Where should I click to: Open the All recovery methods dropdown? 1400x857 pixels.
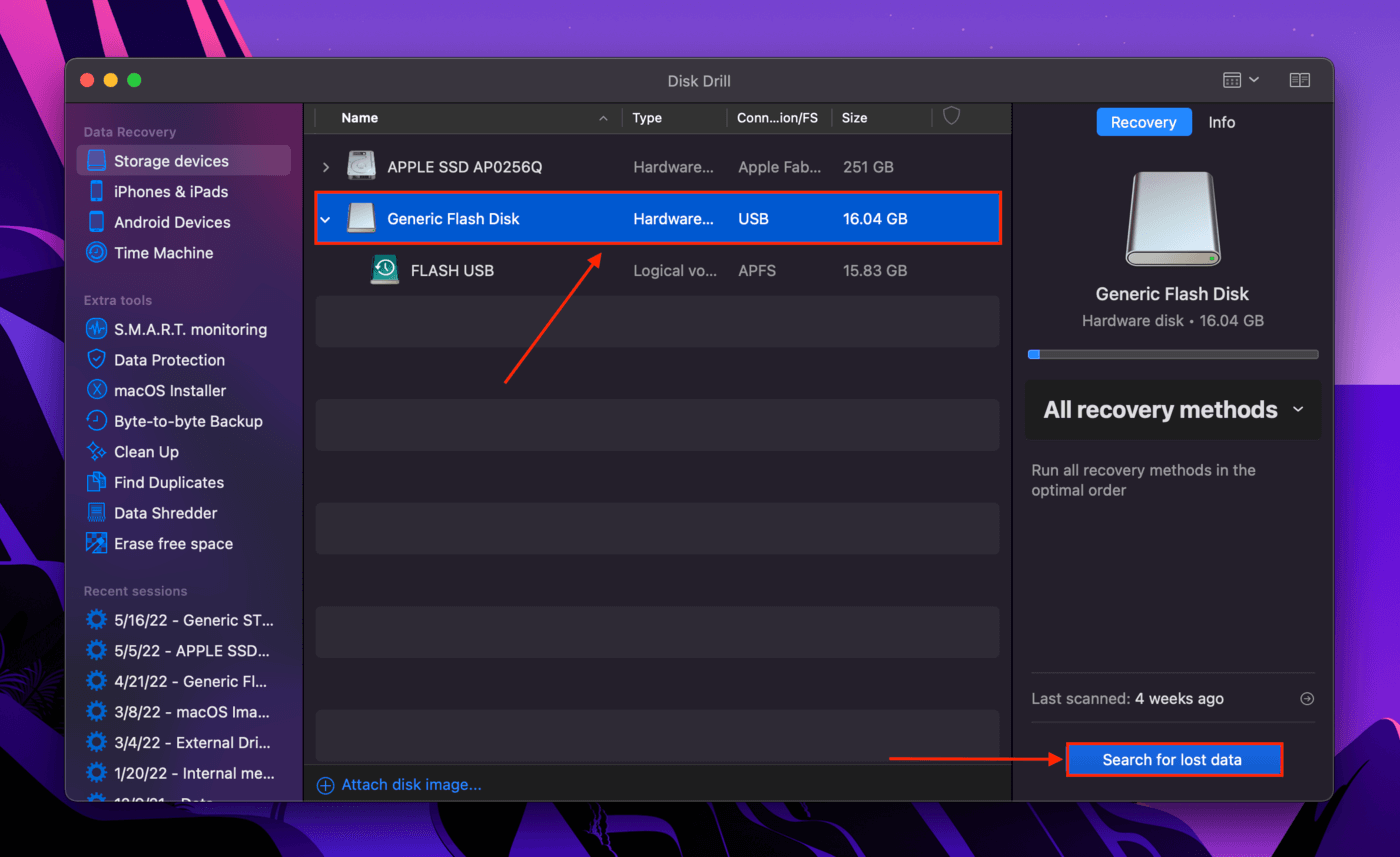click(x=1173, y=410)
